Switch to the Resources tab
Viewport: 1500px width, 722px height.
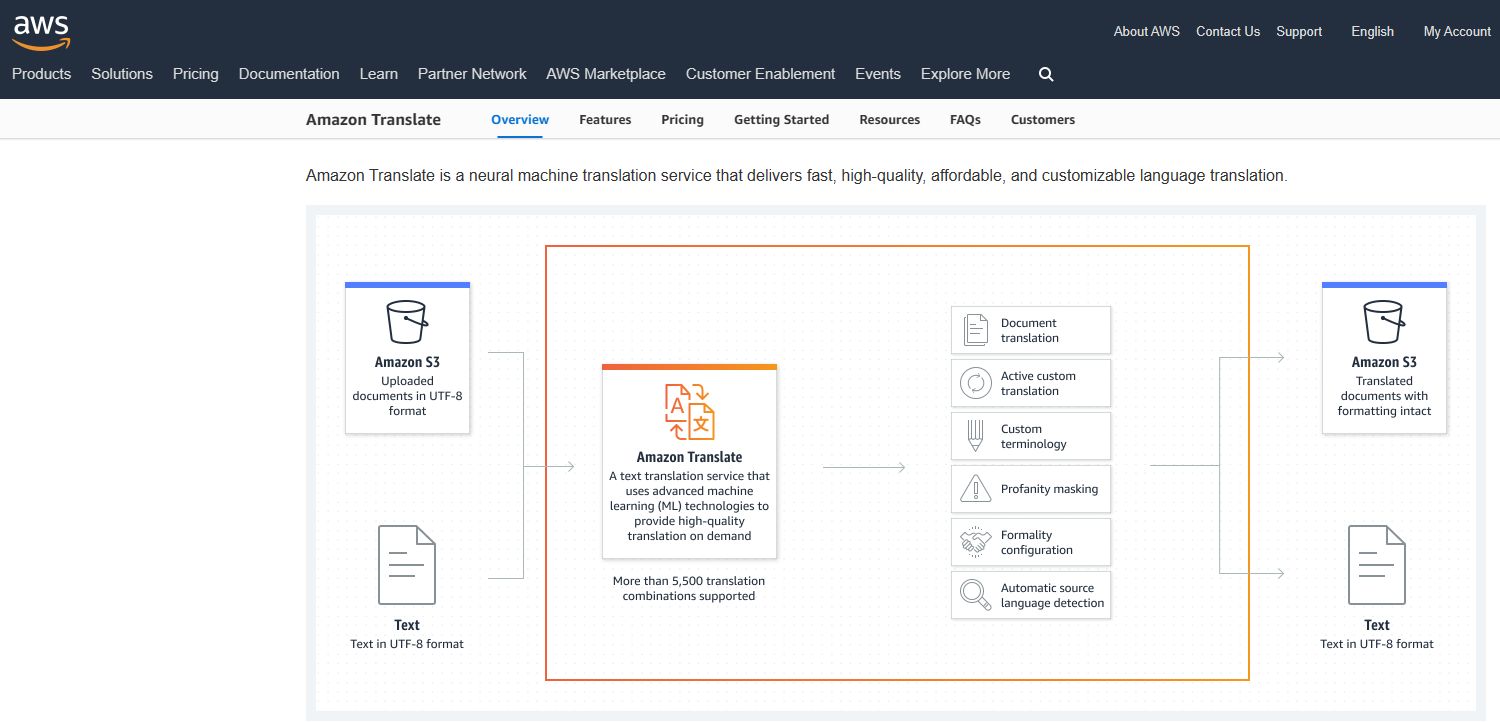(x=889, y=119)
